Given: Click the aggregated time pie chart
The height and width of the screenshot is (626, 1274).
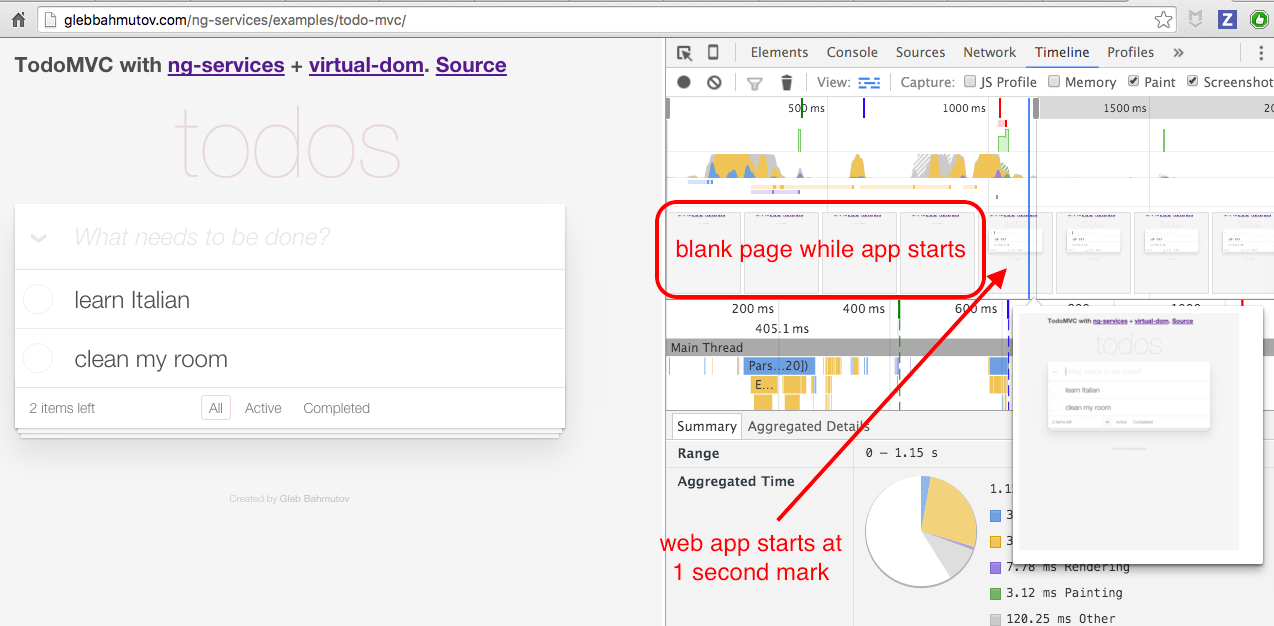Looking at the screenshot, I should click(920, 530).
